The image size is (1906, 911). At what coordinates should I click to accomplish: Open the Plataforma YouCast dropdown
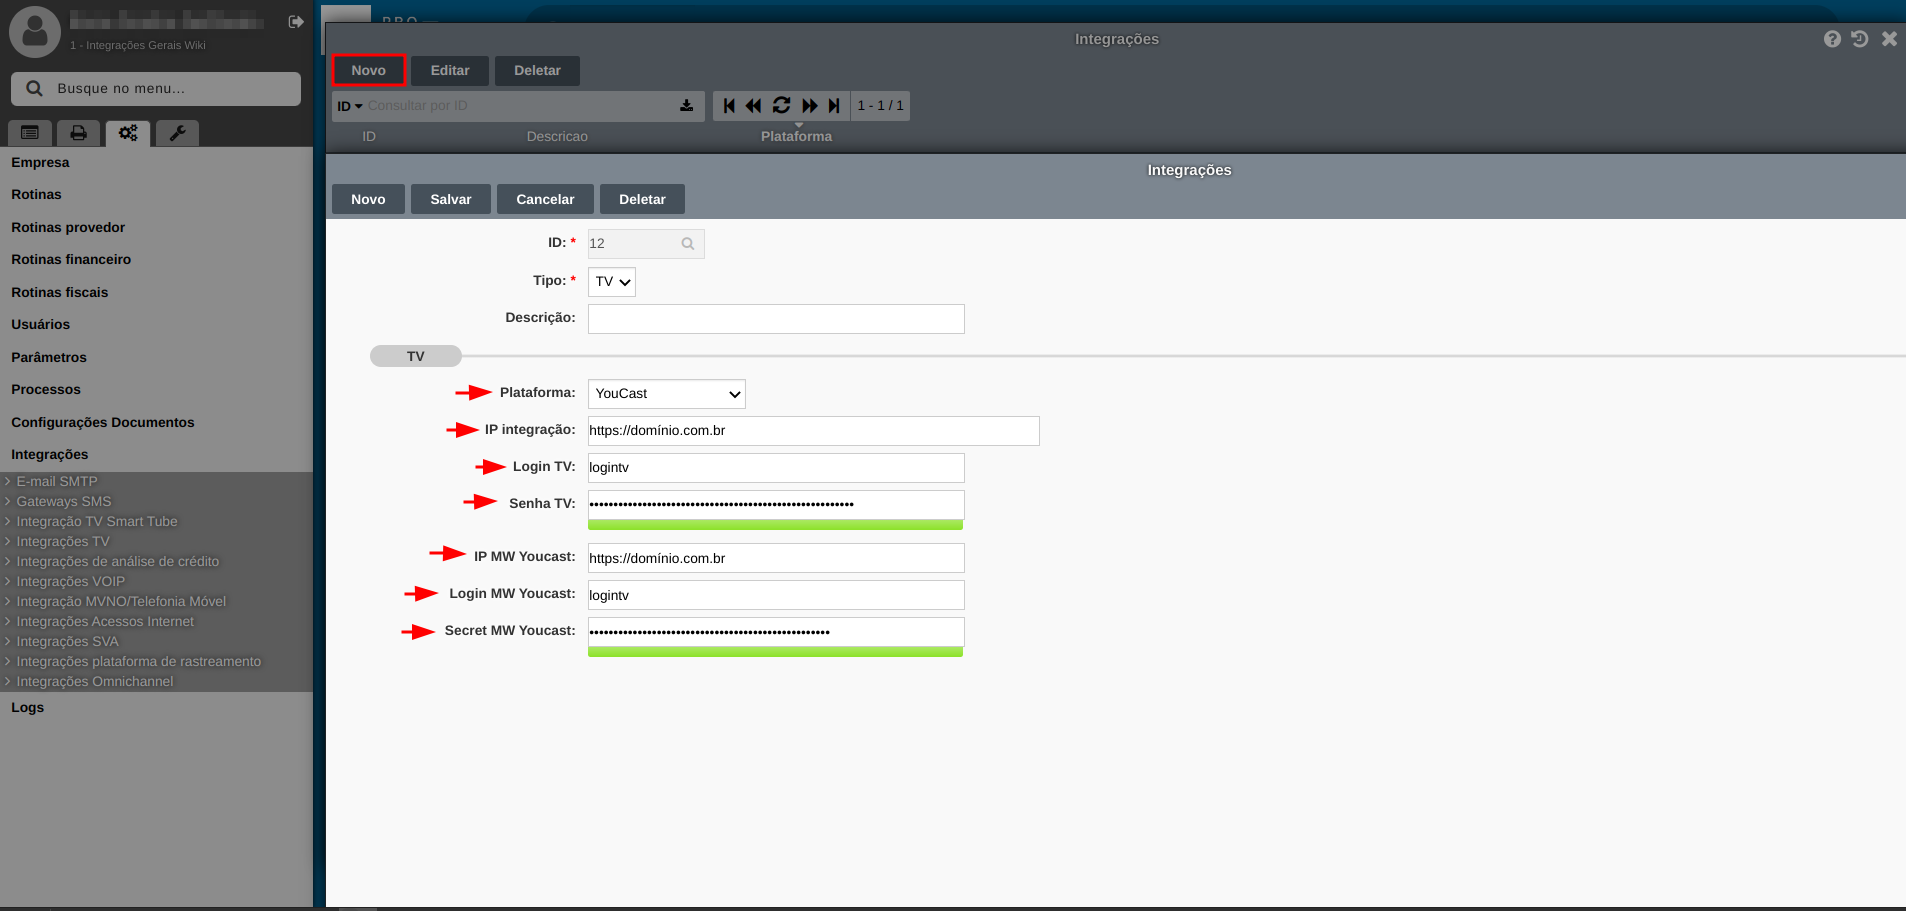point(667,394)
